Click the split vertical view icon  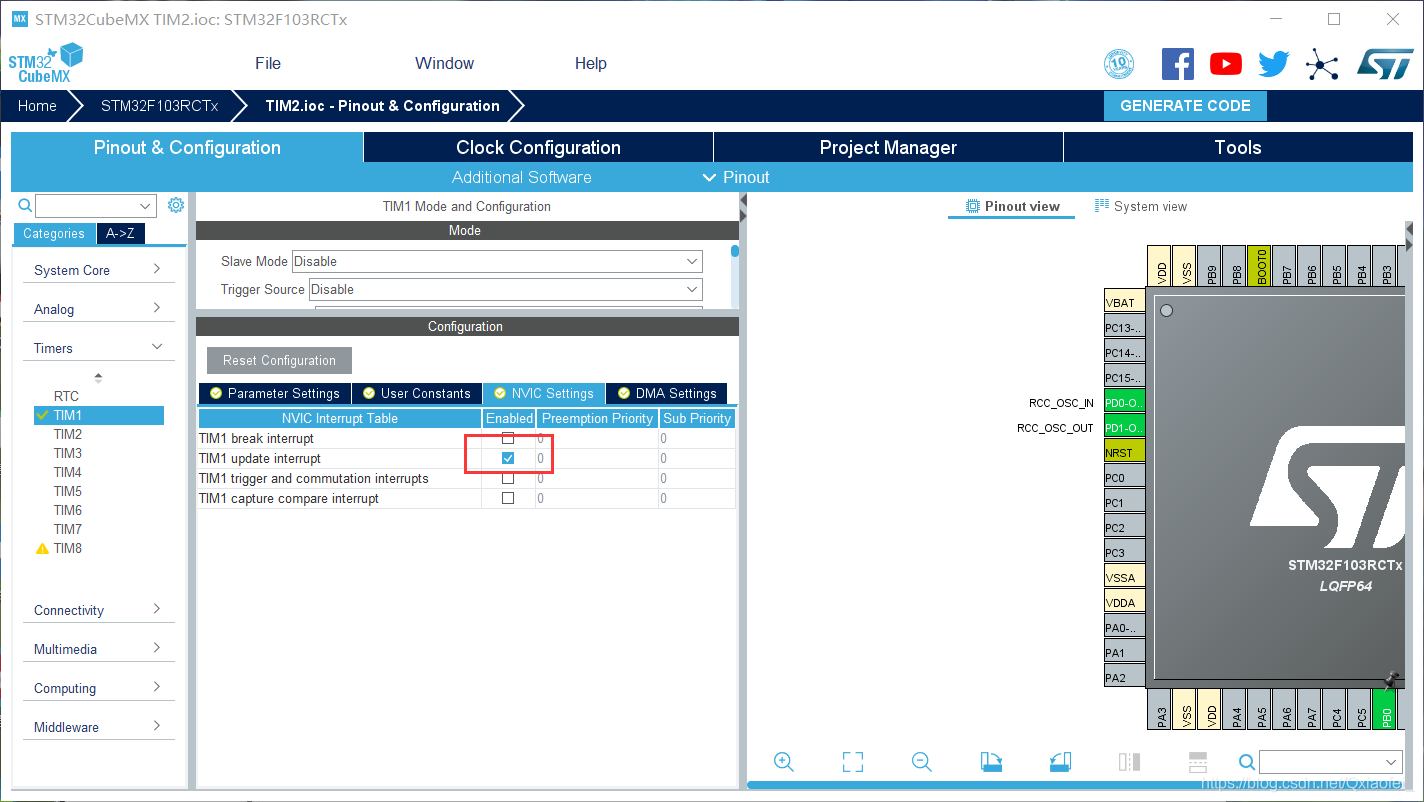coord(1129,762)
